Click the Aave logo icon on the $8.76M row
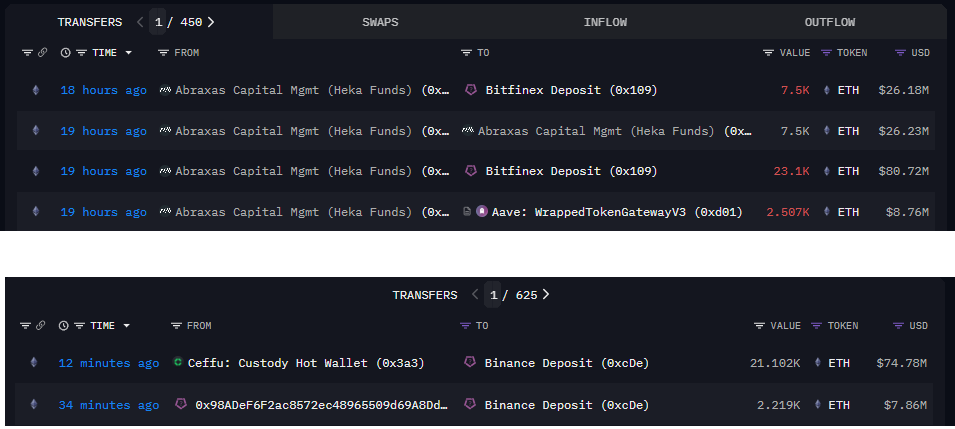The image size is (955, 429). 482,211
